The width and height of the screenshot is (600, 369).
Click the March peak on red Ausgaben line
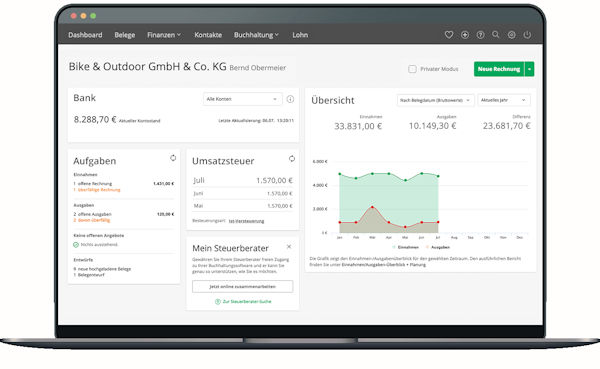tap(372, 207)
